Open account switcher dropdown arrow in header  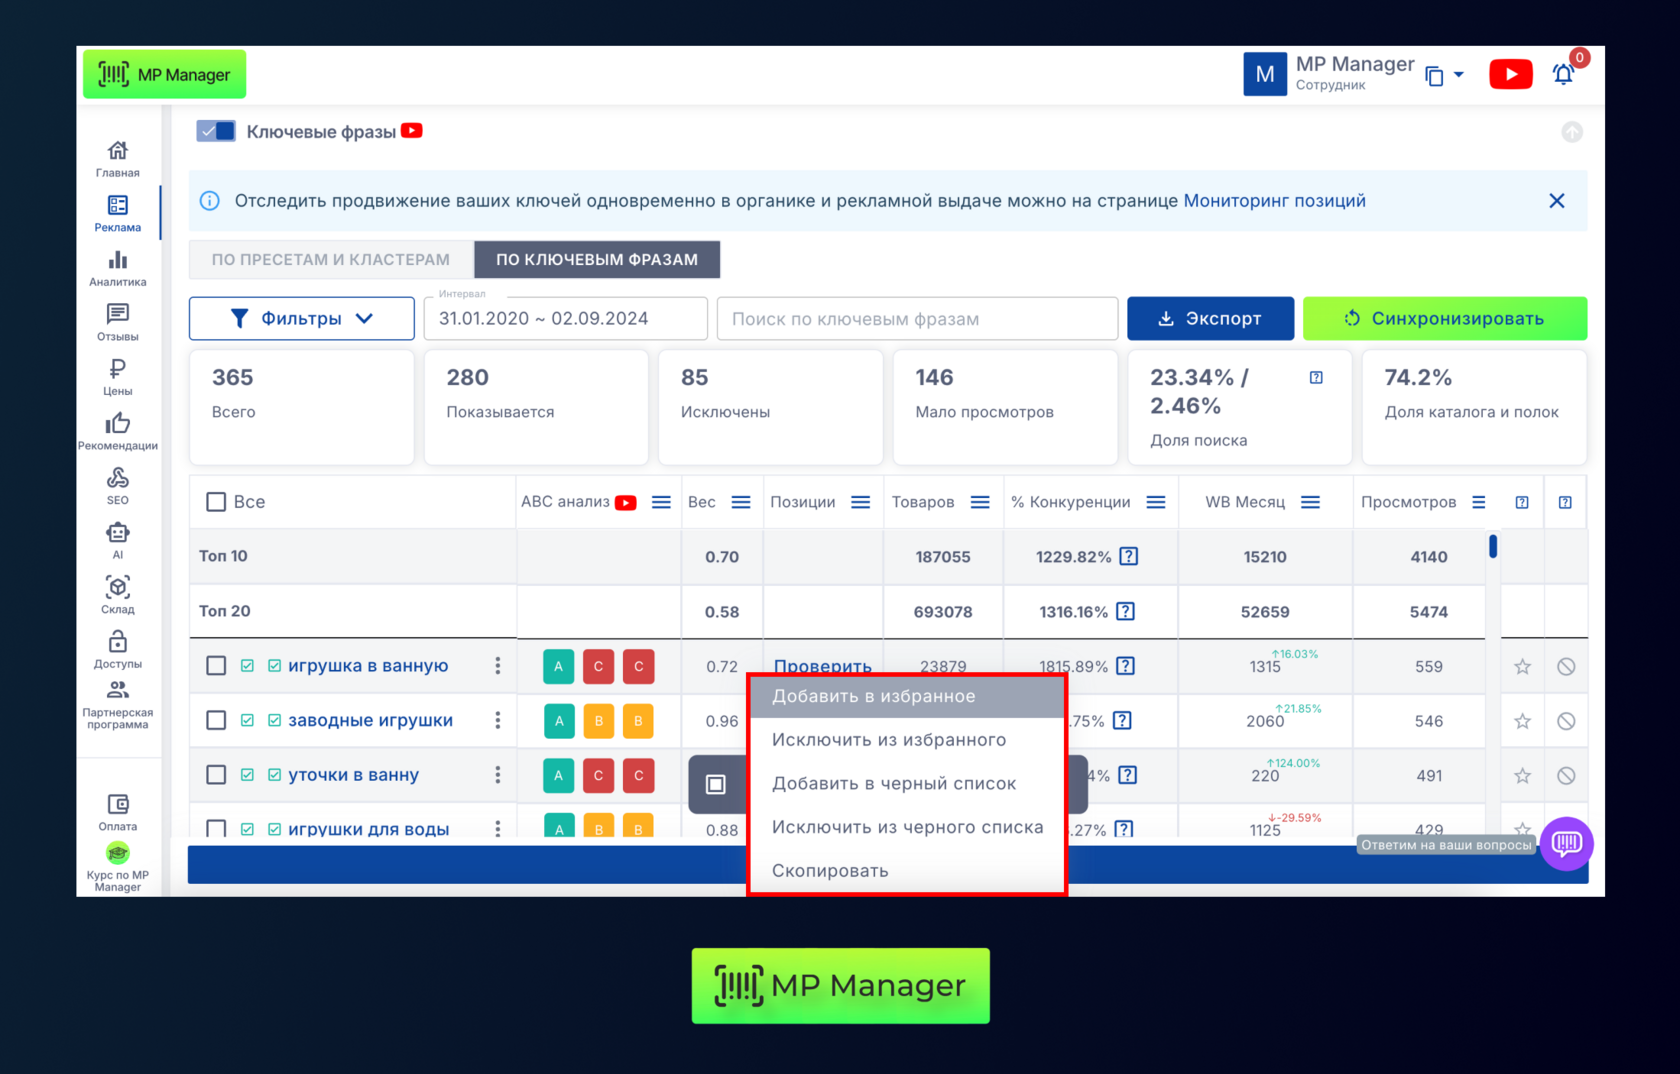[x=1458, y=75]
